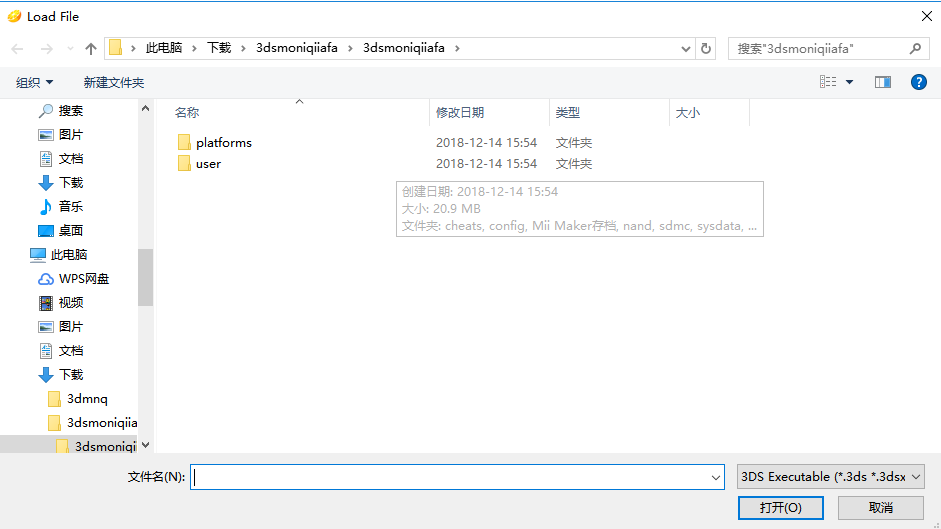Click the Up one level arrow icon

[x=91, y=48]
